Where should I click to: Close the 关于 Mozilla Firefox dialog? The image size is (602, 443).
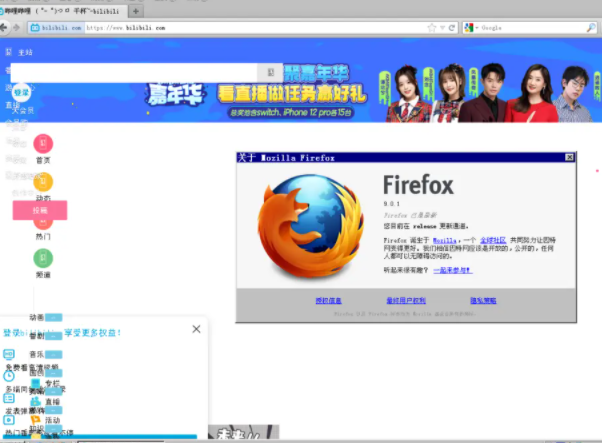(569, 157)
